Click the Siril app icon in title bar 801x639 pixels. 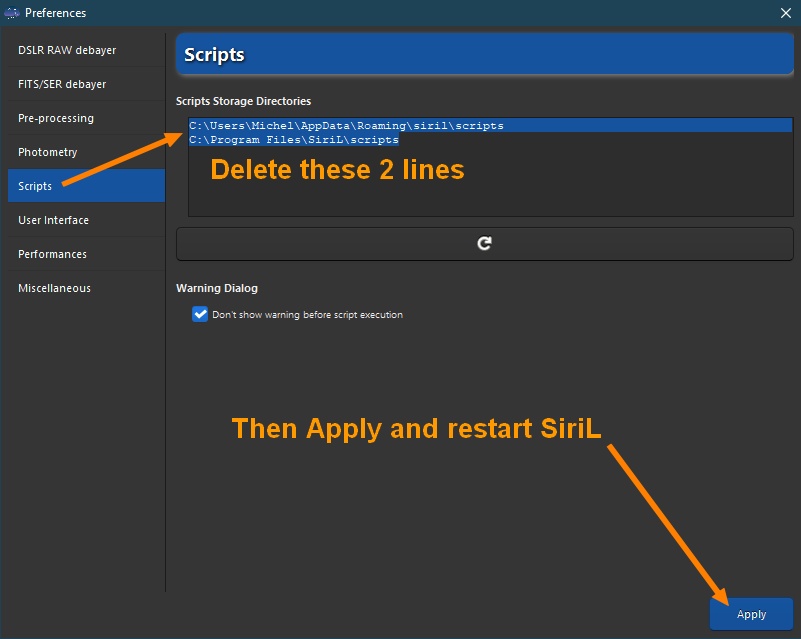click(12, 13)
